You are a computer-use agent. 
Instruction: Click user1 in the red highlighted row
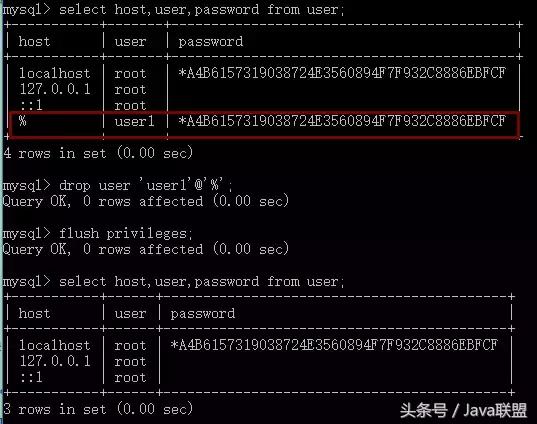pyautogui.click(x=134, y=121)
